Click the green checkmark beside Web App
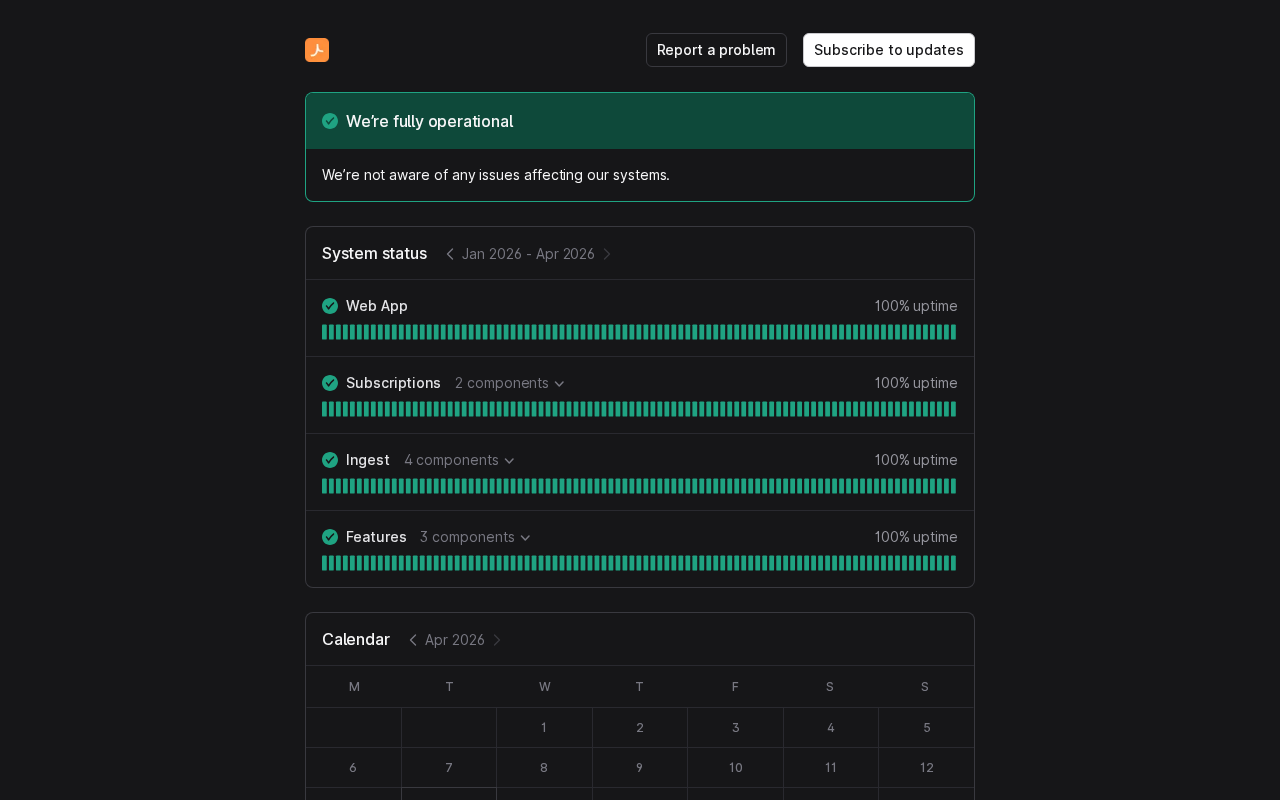Viewport: 1280px width, 800px height. click(330, 306)
